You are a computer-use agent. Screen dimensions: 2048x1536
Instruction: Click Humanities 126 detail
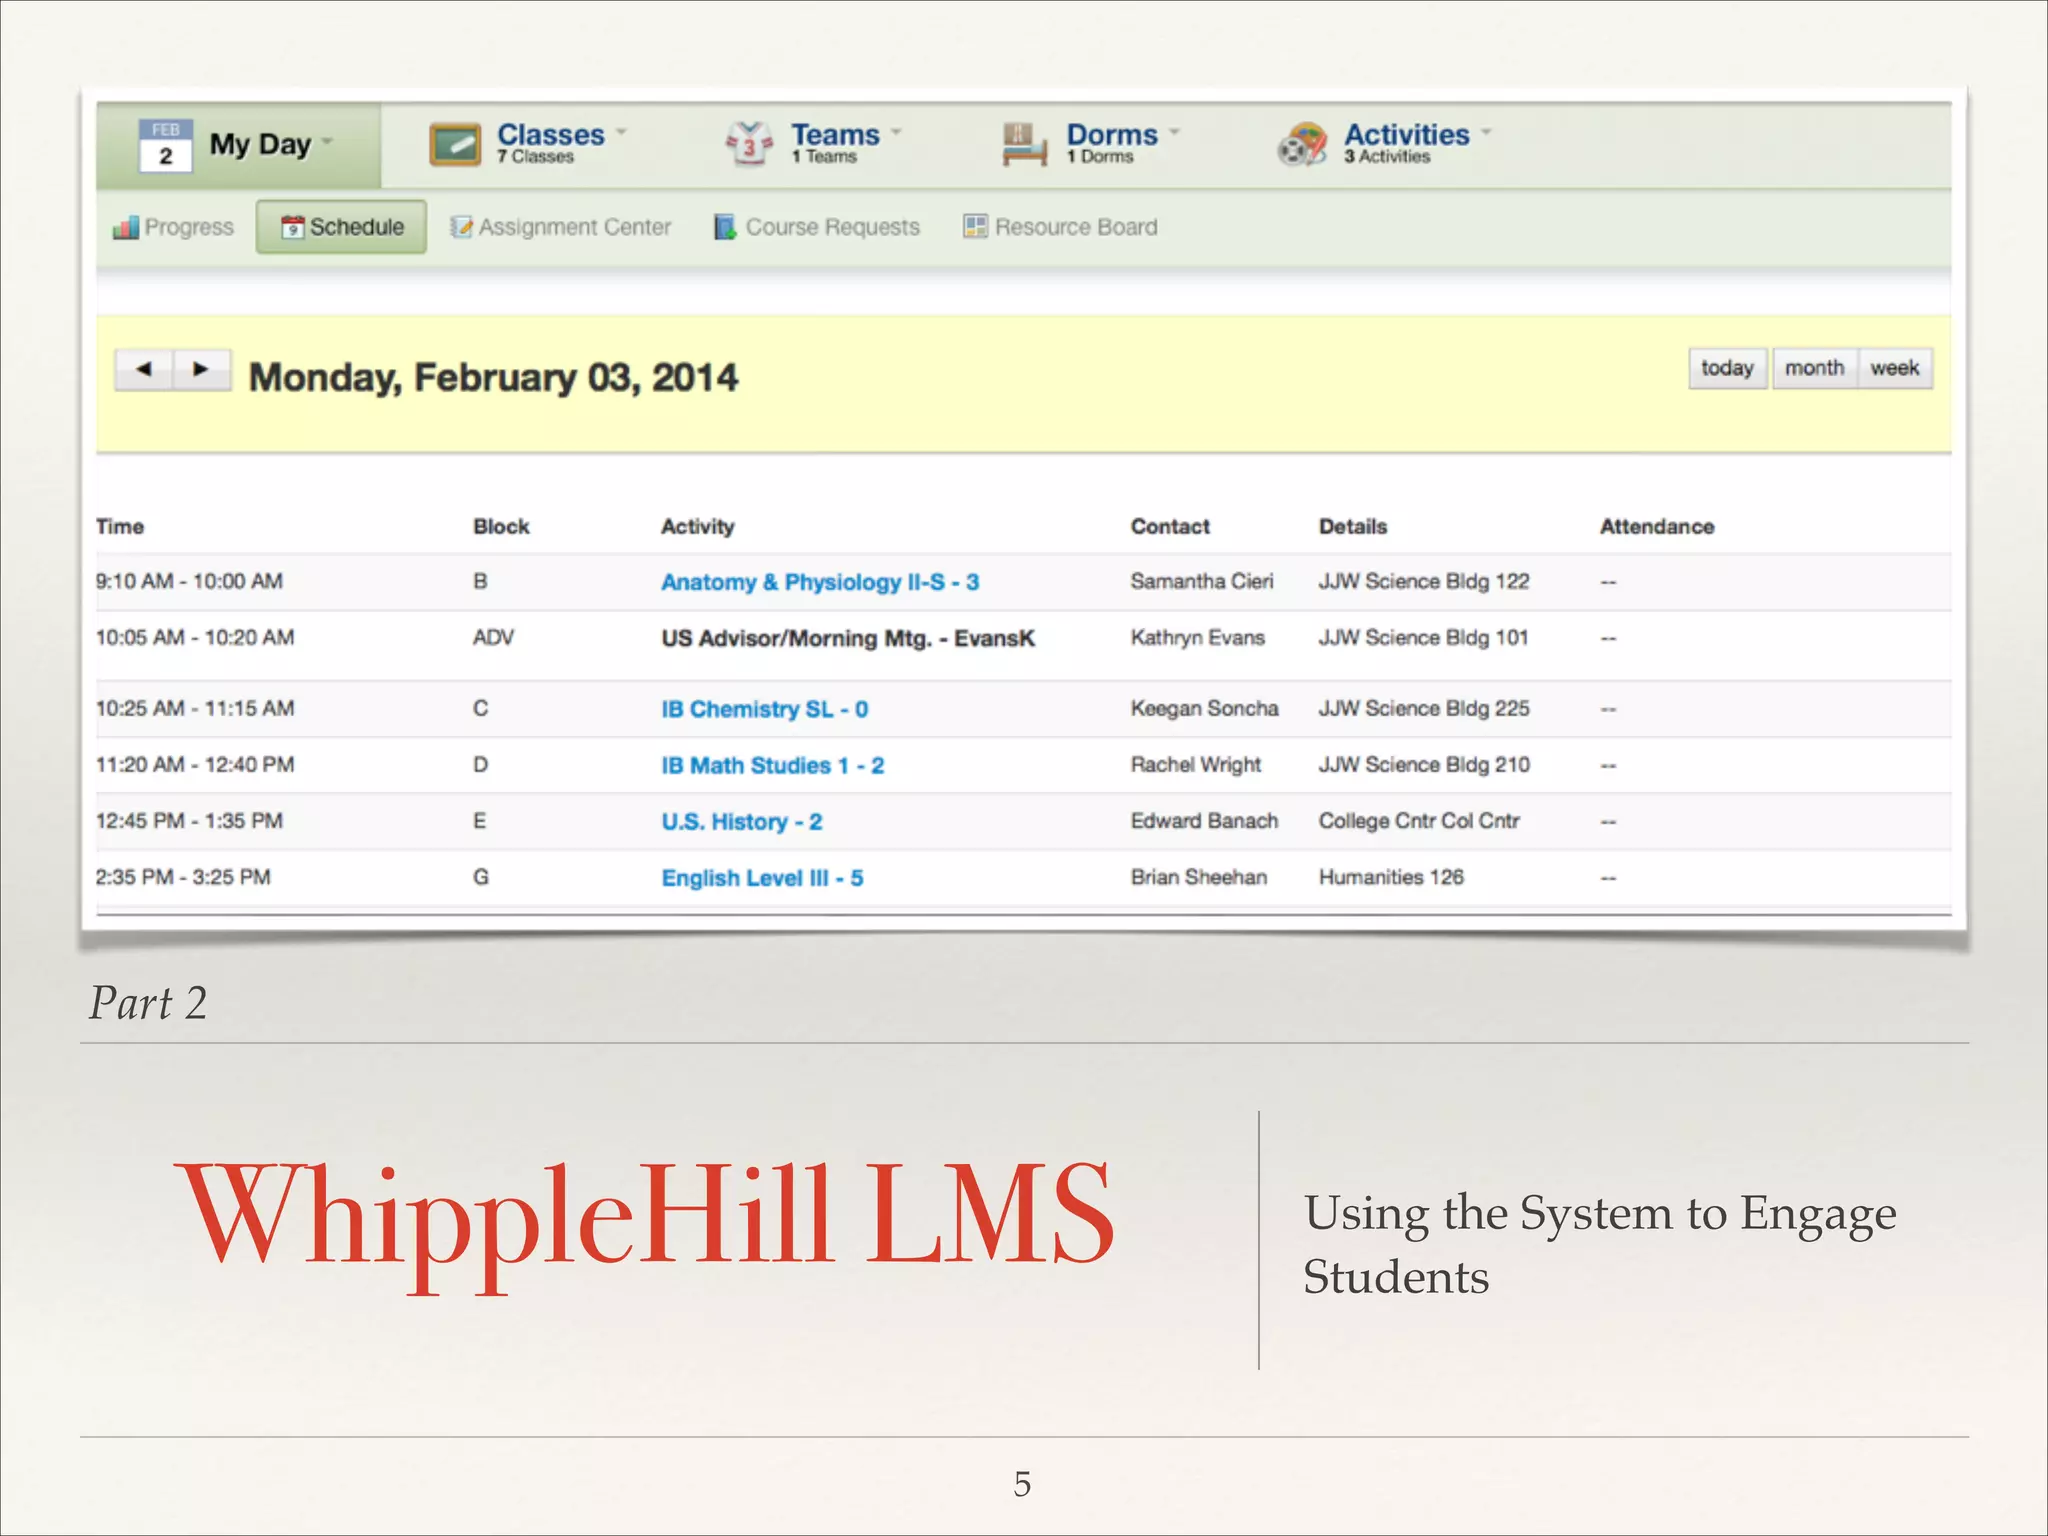click(1391, 877)
